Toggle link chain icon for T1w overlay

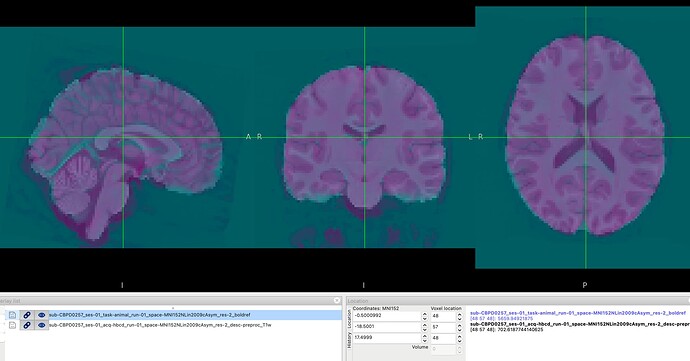(27, 325)
